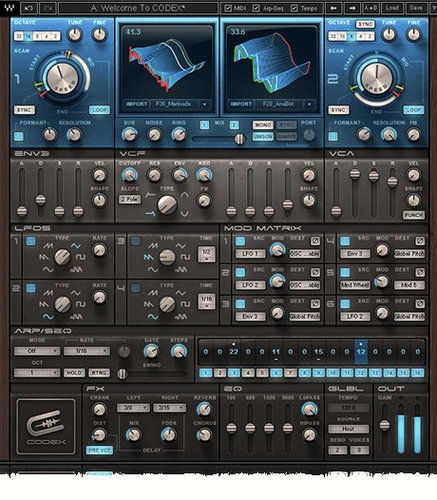The width and height of the screenshot is (437, 500).
Task: Toggle the Arp-Seq checkbox
Action: [256, 8]
